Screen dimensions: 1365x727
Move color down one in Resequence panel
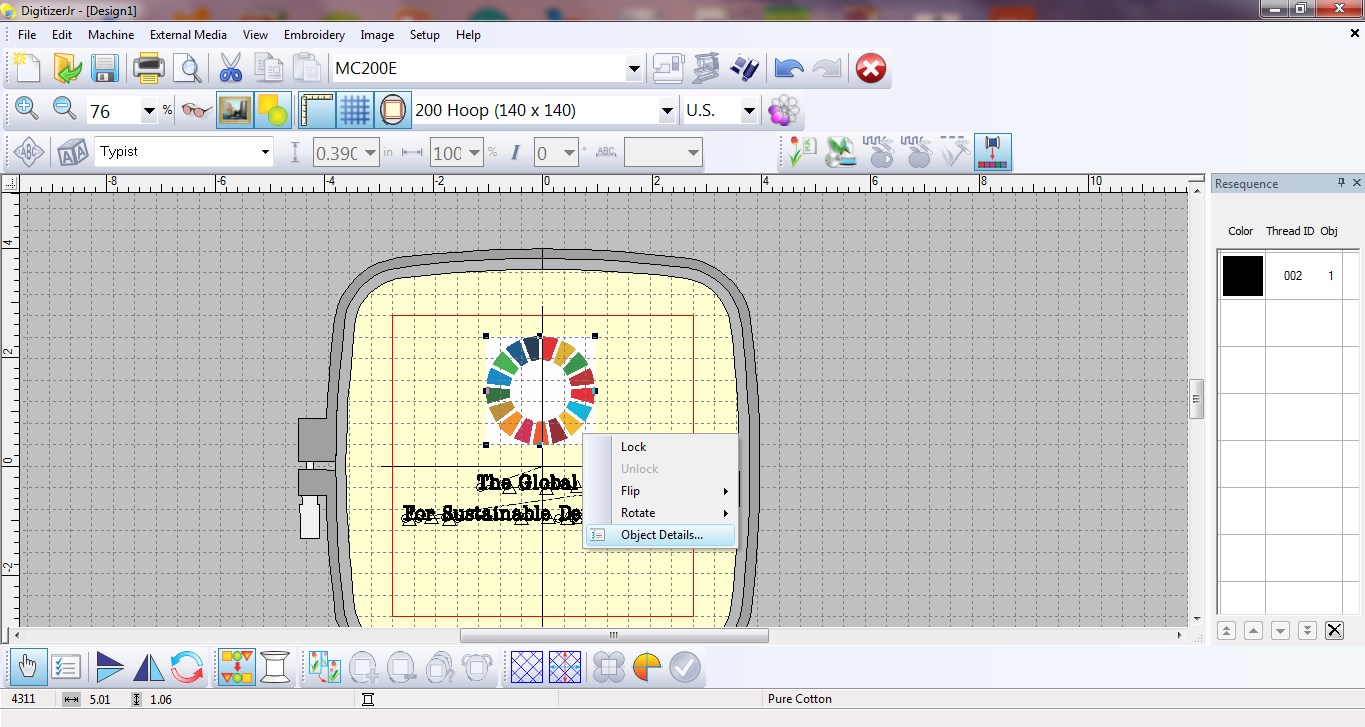[x=1280, y=630]
